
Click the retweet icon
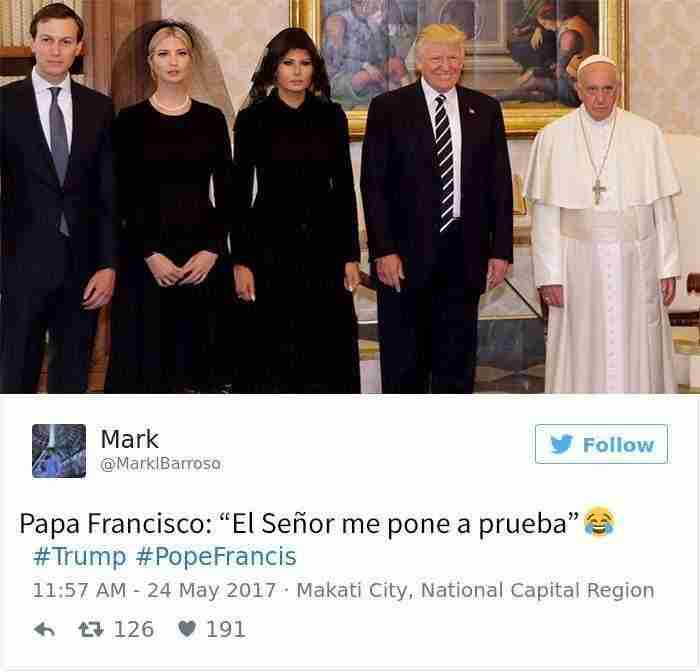click(x=91, y=630)
